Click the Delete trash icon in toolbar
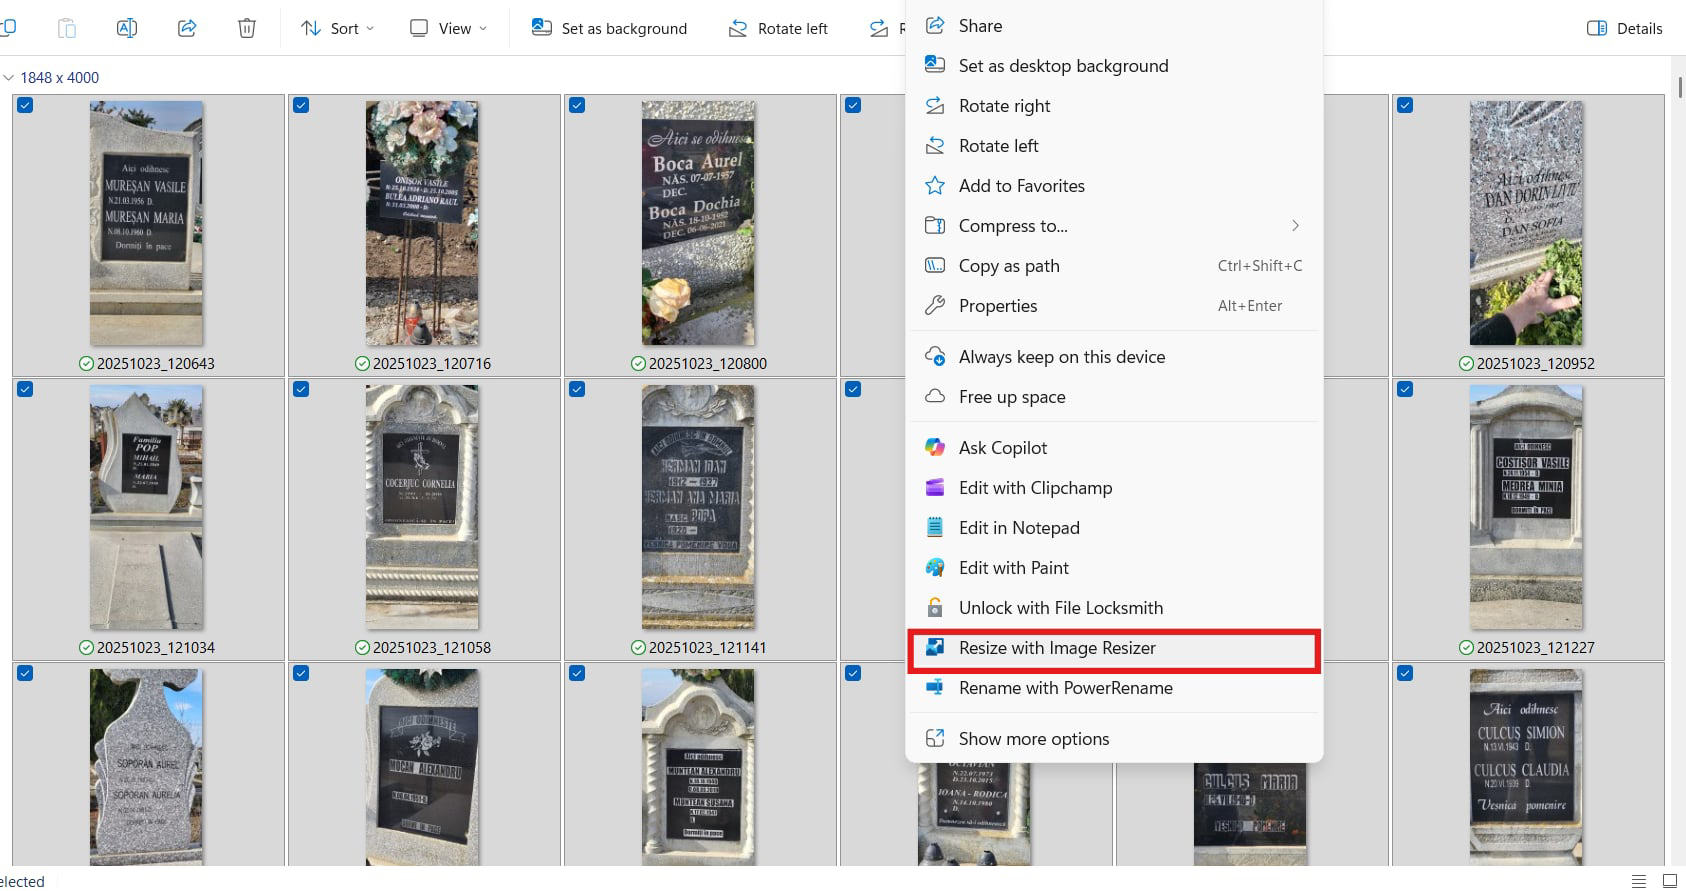Image resolution: width=1686 pixels, height=891 pixels. click(247, 28)
